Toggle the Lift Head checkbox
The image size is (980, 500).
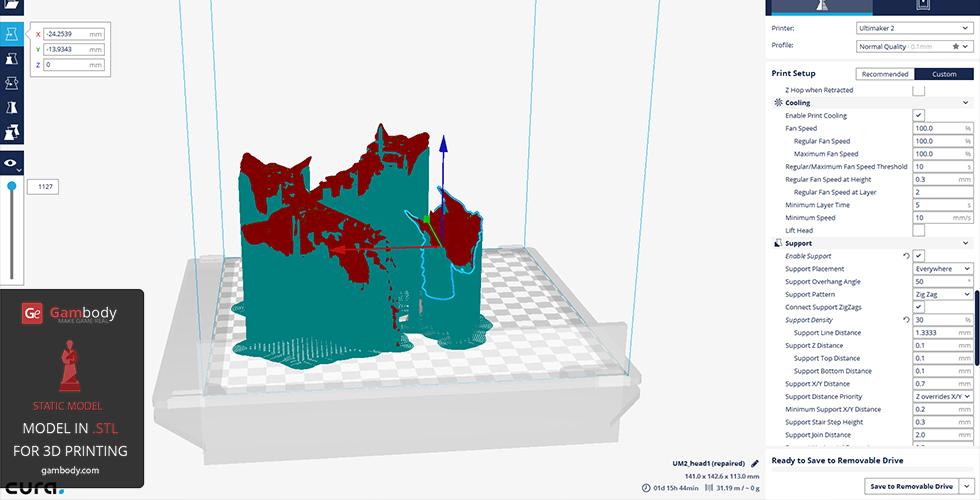tap(918, 231)
